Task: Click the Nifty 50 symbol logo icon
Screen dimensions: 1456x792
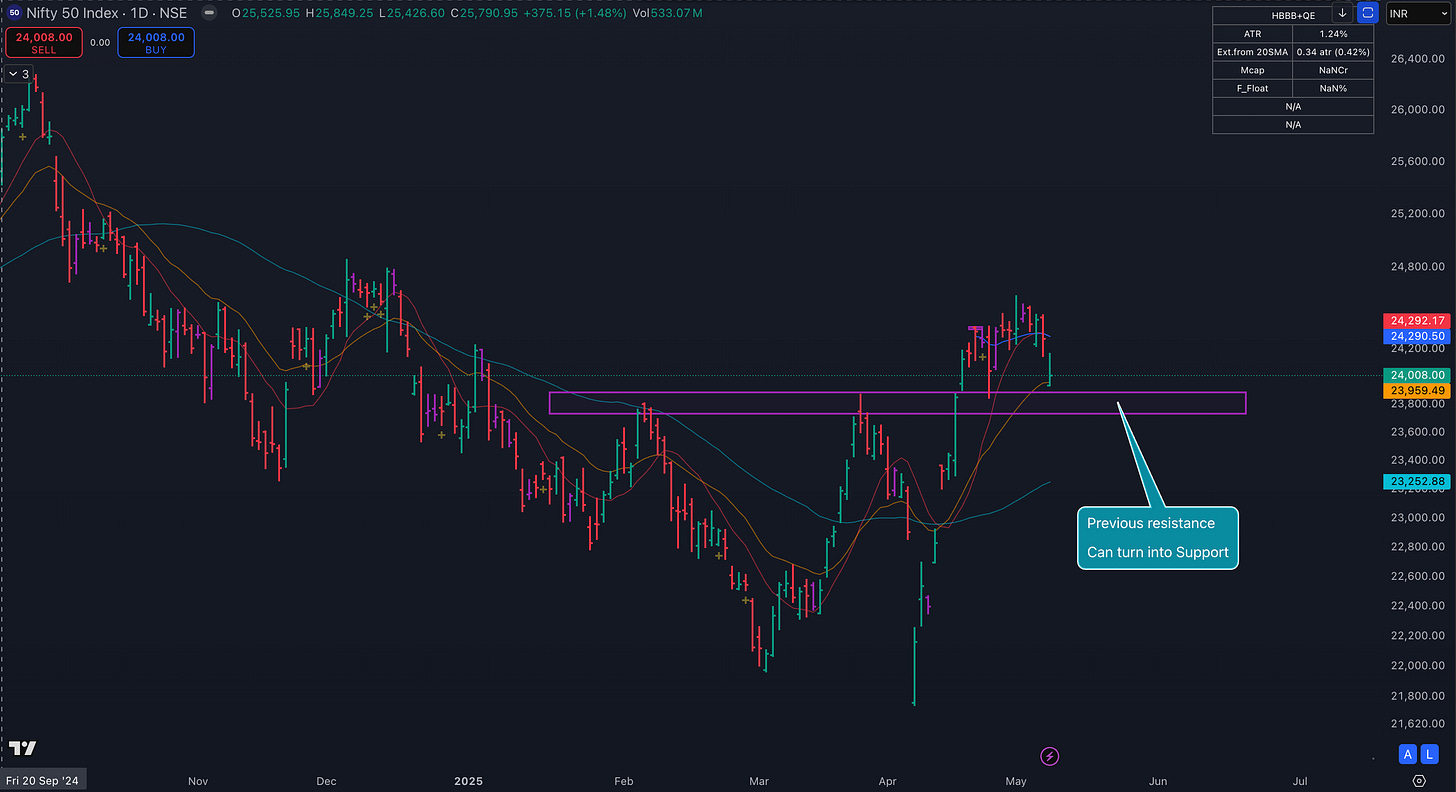Action: [14, 13]
